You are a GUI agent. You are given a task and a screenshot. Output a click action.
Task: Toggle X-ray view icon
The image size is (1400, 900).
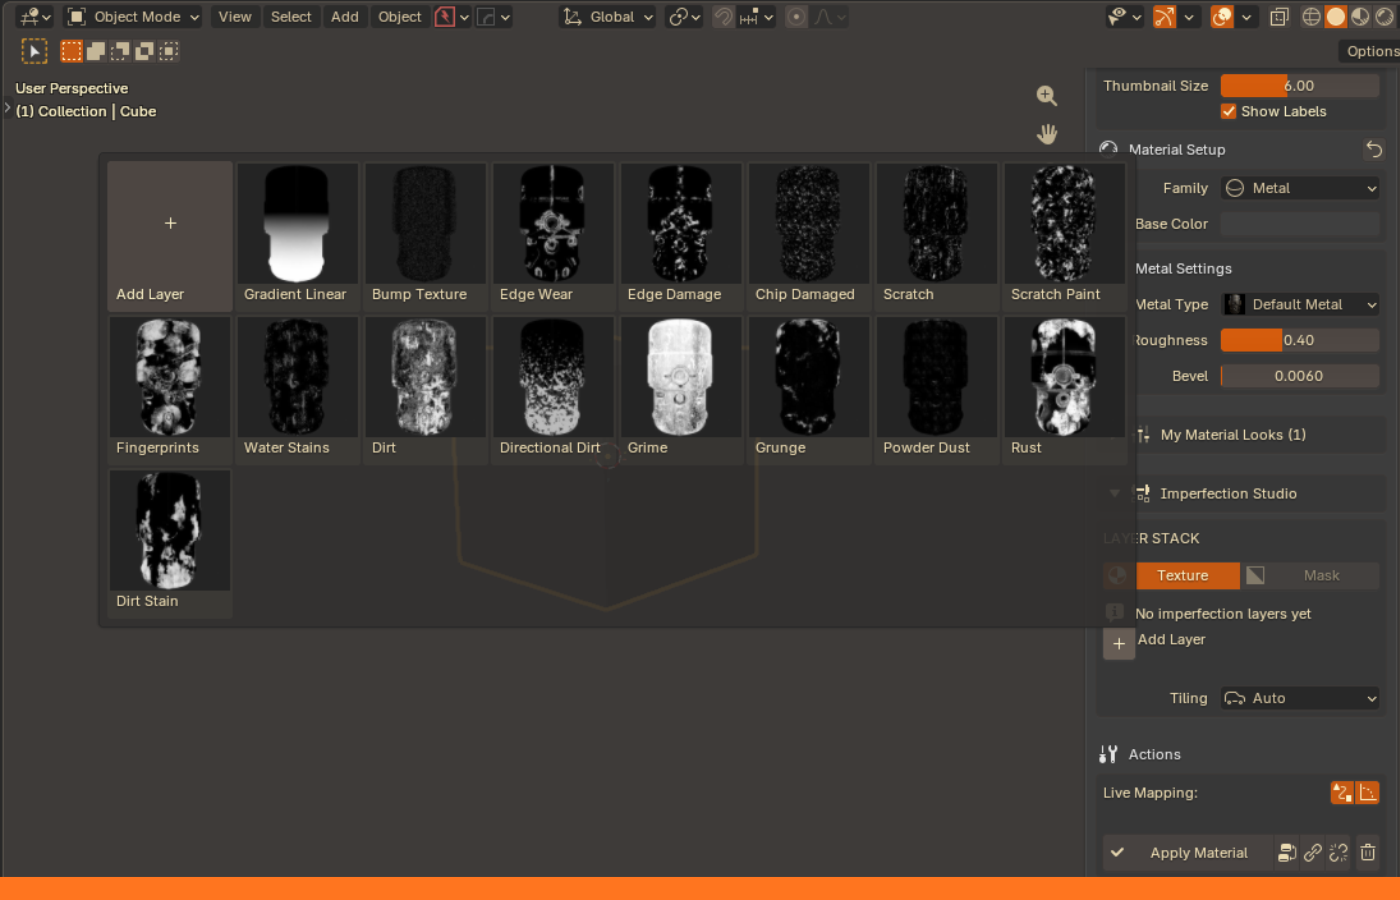[1279, 17]
